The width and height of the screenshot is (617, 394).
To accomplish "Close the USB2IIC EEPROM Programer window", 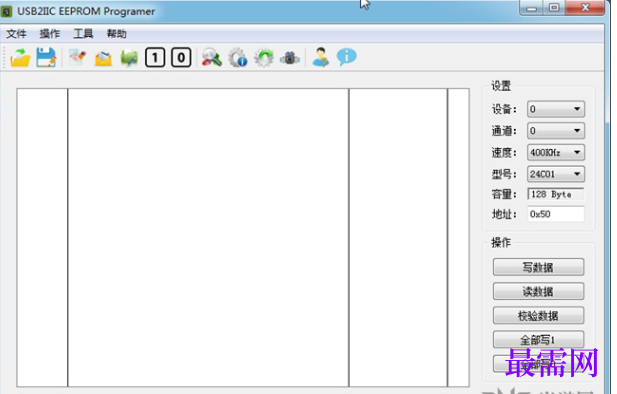I will click(585, 8).
